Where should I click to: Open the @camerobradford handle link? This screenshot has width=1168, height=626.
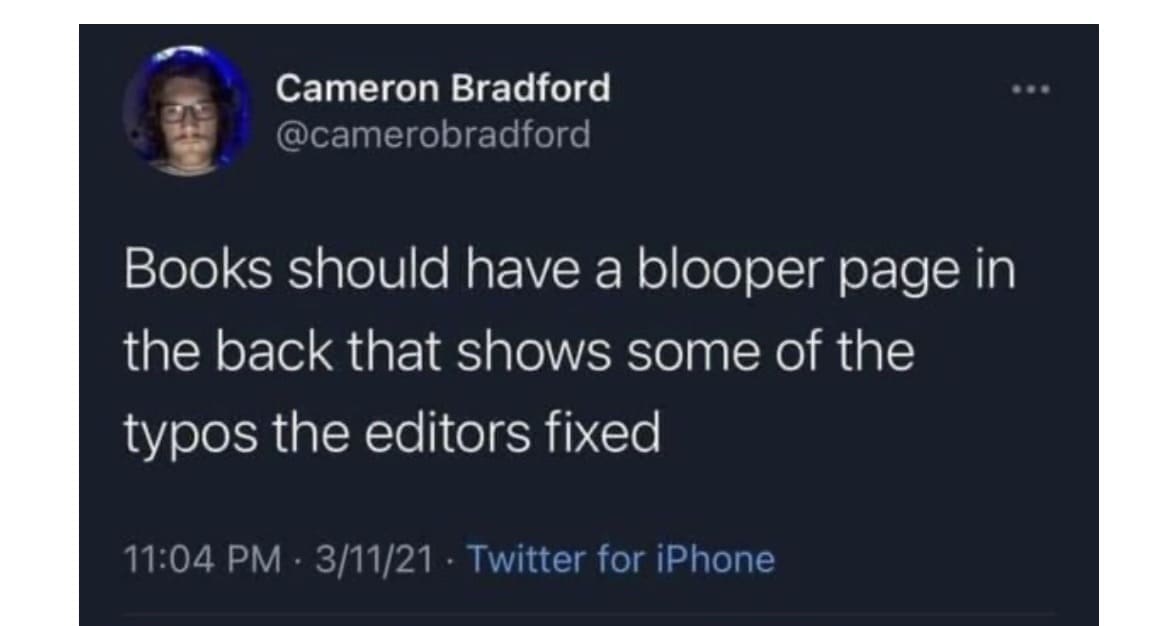433,135
